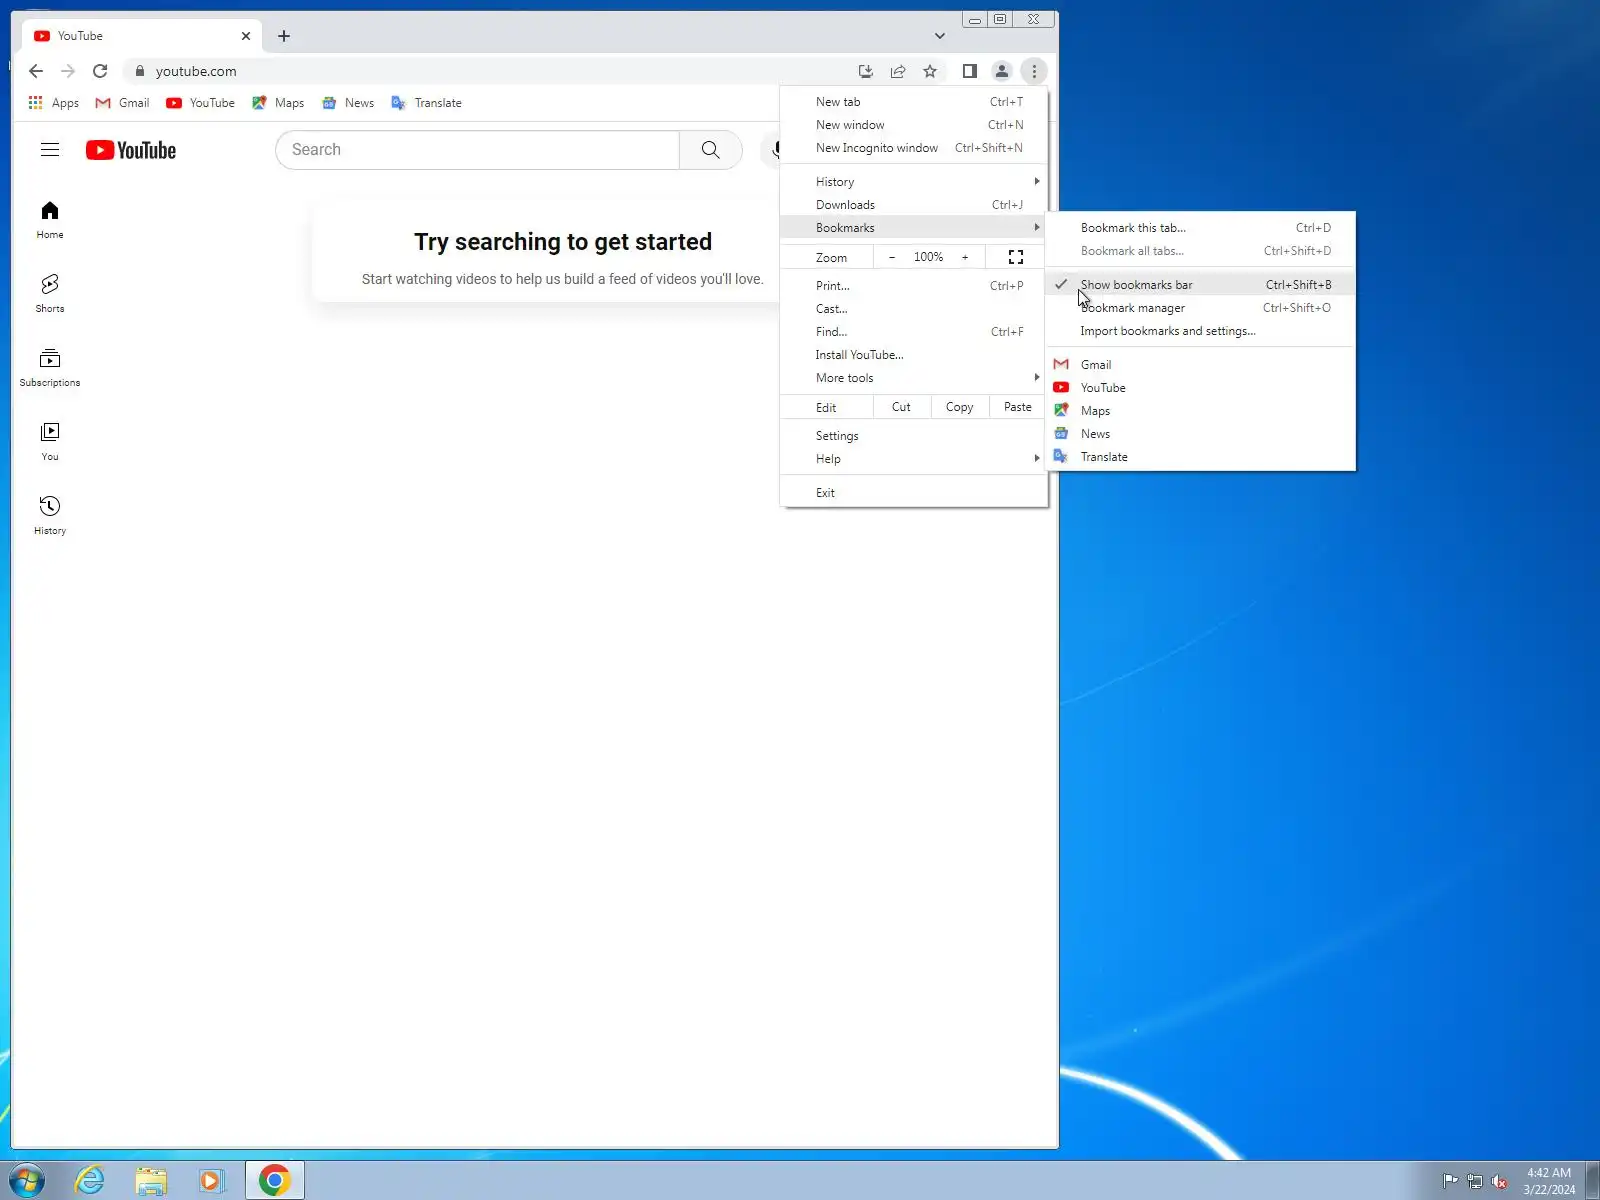Open History in YouTube sidebar
Viewport: 1600px width, 1200px height.
click(x=50, y=516)
